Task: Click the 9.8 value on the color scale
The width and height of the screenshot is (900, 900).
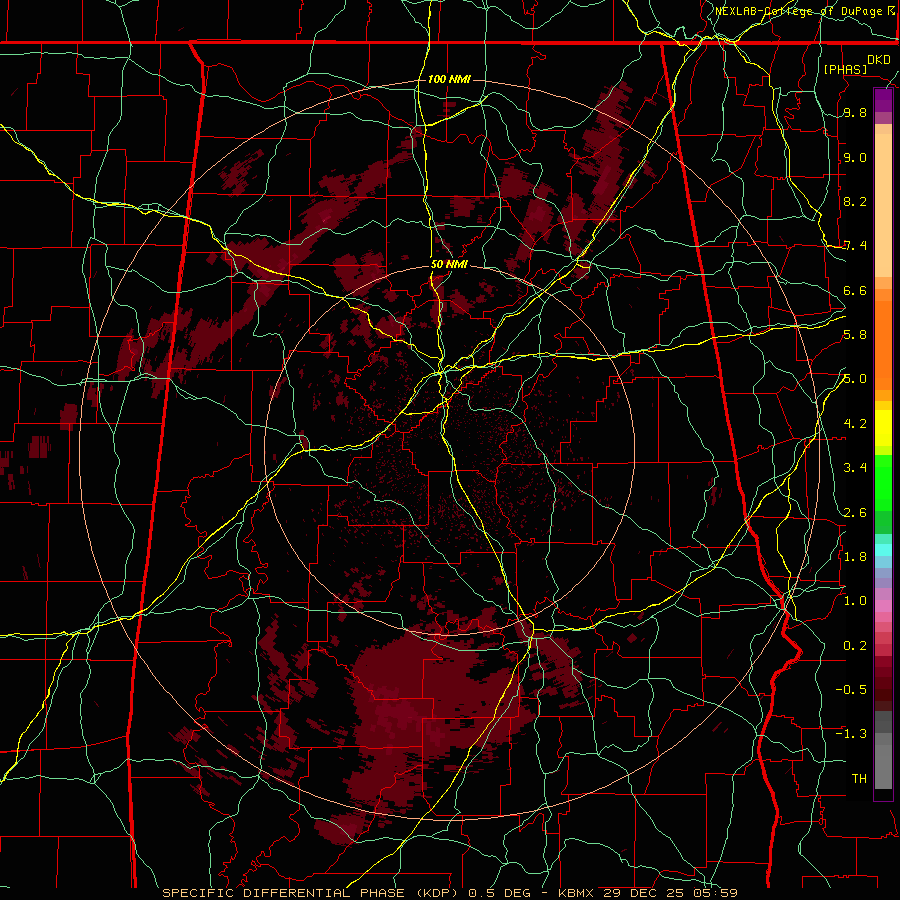Action: coord(855,113)
